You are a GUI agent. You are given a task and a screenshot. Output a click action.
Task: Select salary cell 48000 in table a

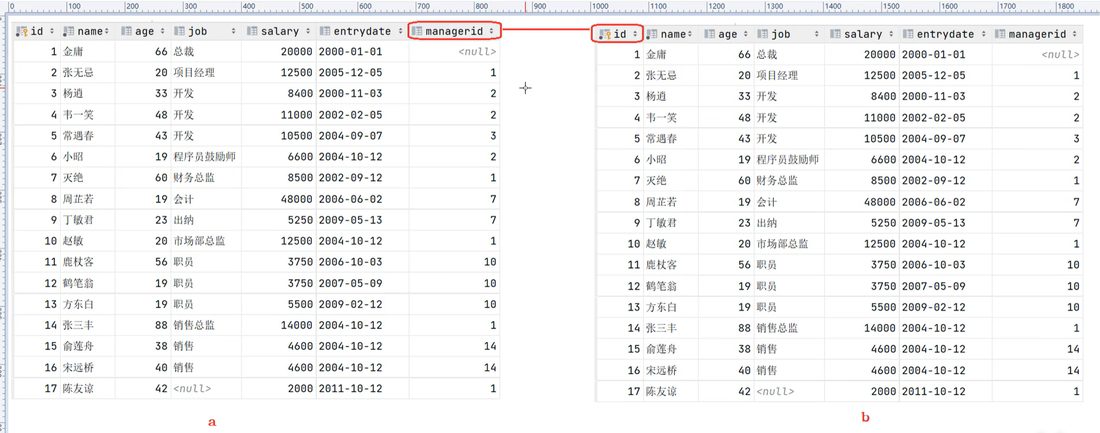pyautogui.click(x=279, y=199)
